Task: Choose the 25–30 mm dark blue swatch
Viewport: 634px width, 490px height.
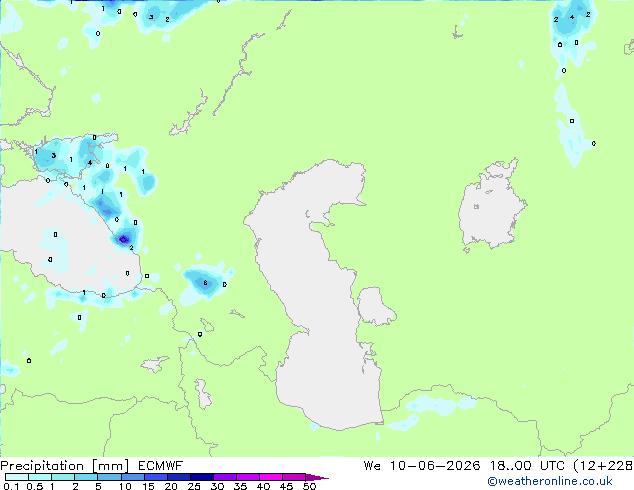Action: coord(201,477)
